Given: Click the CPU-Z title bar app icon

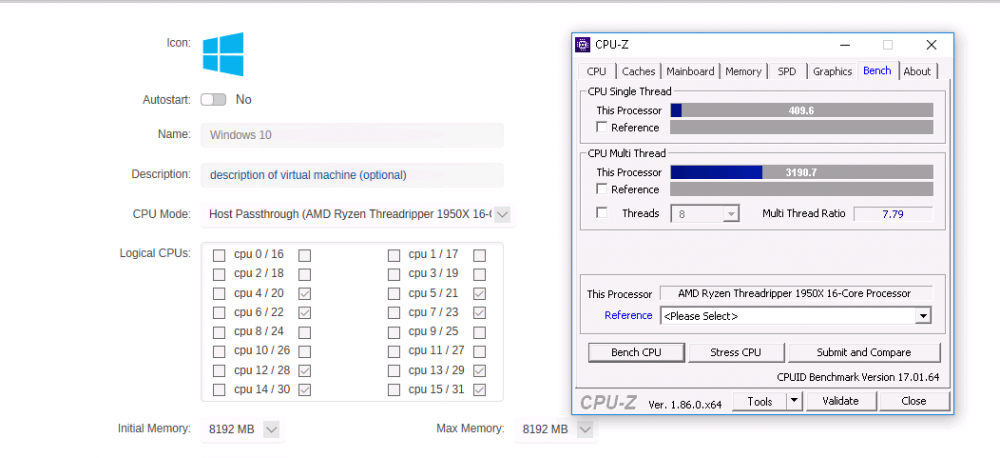Looking at the screenshot, I should coord(582,45).
